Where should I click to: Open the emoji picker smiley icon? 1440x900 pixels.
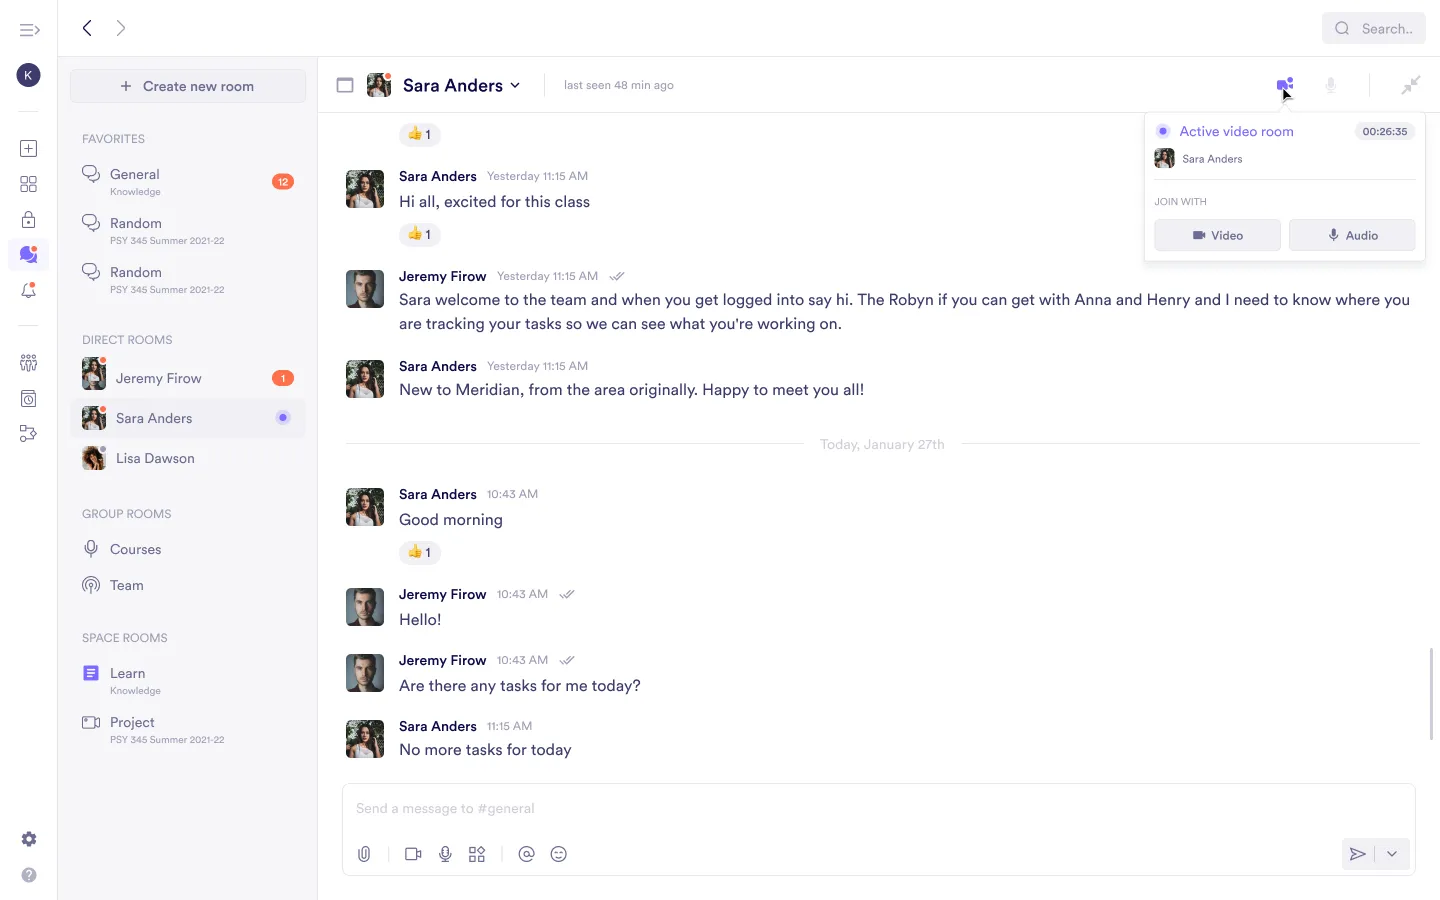tap(559, 854)
